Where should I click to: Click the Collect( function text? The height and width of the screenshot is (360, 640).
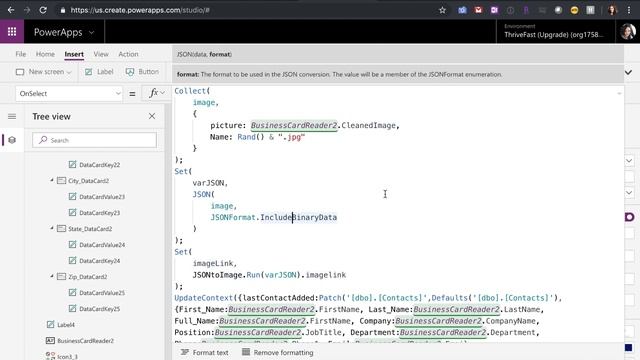tap(192, 91)
